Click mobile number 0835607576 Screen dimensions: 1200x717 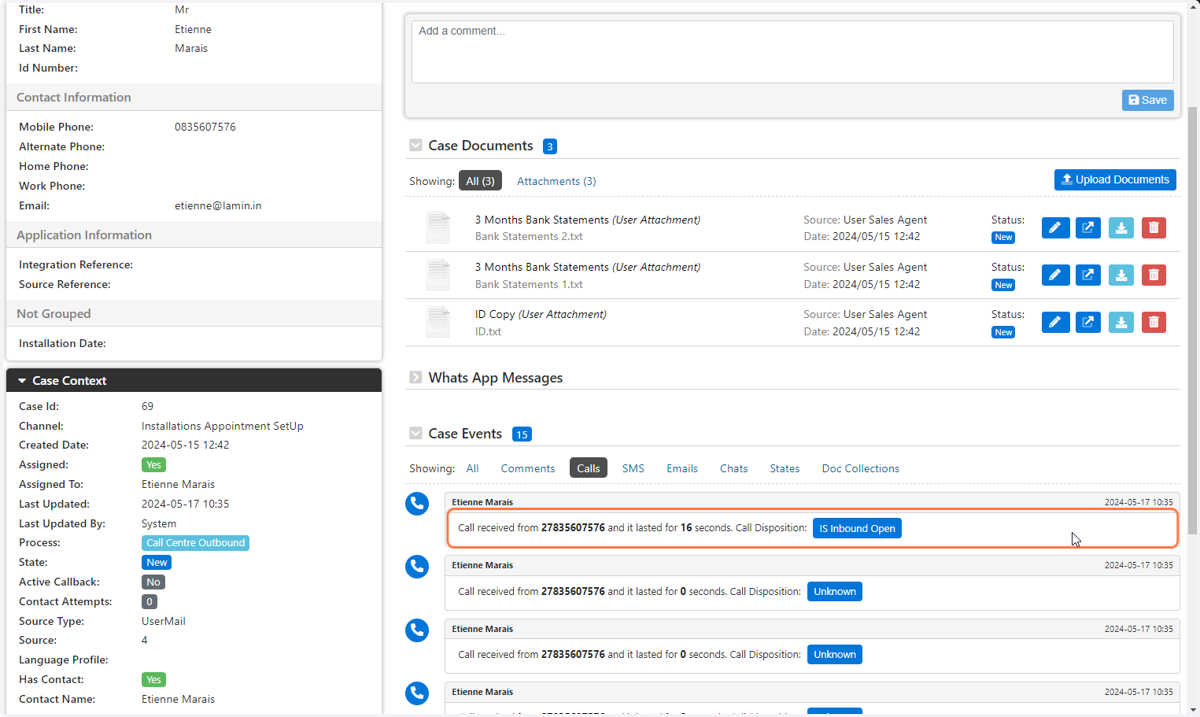tap(205, 127)
